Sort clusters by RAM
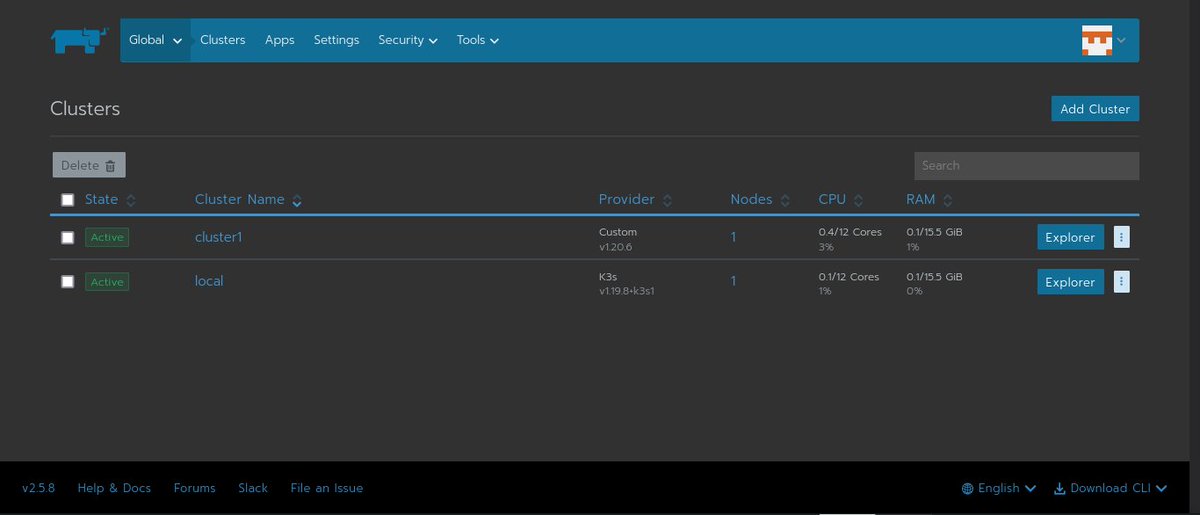This screenshot has height=515, width=1200. point(929,200)
